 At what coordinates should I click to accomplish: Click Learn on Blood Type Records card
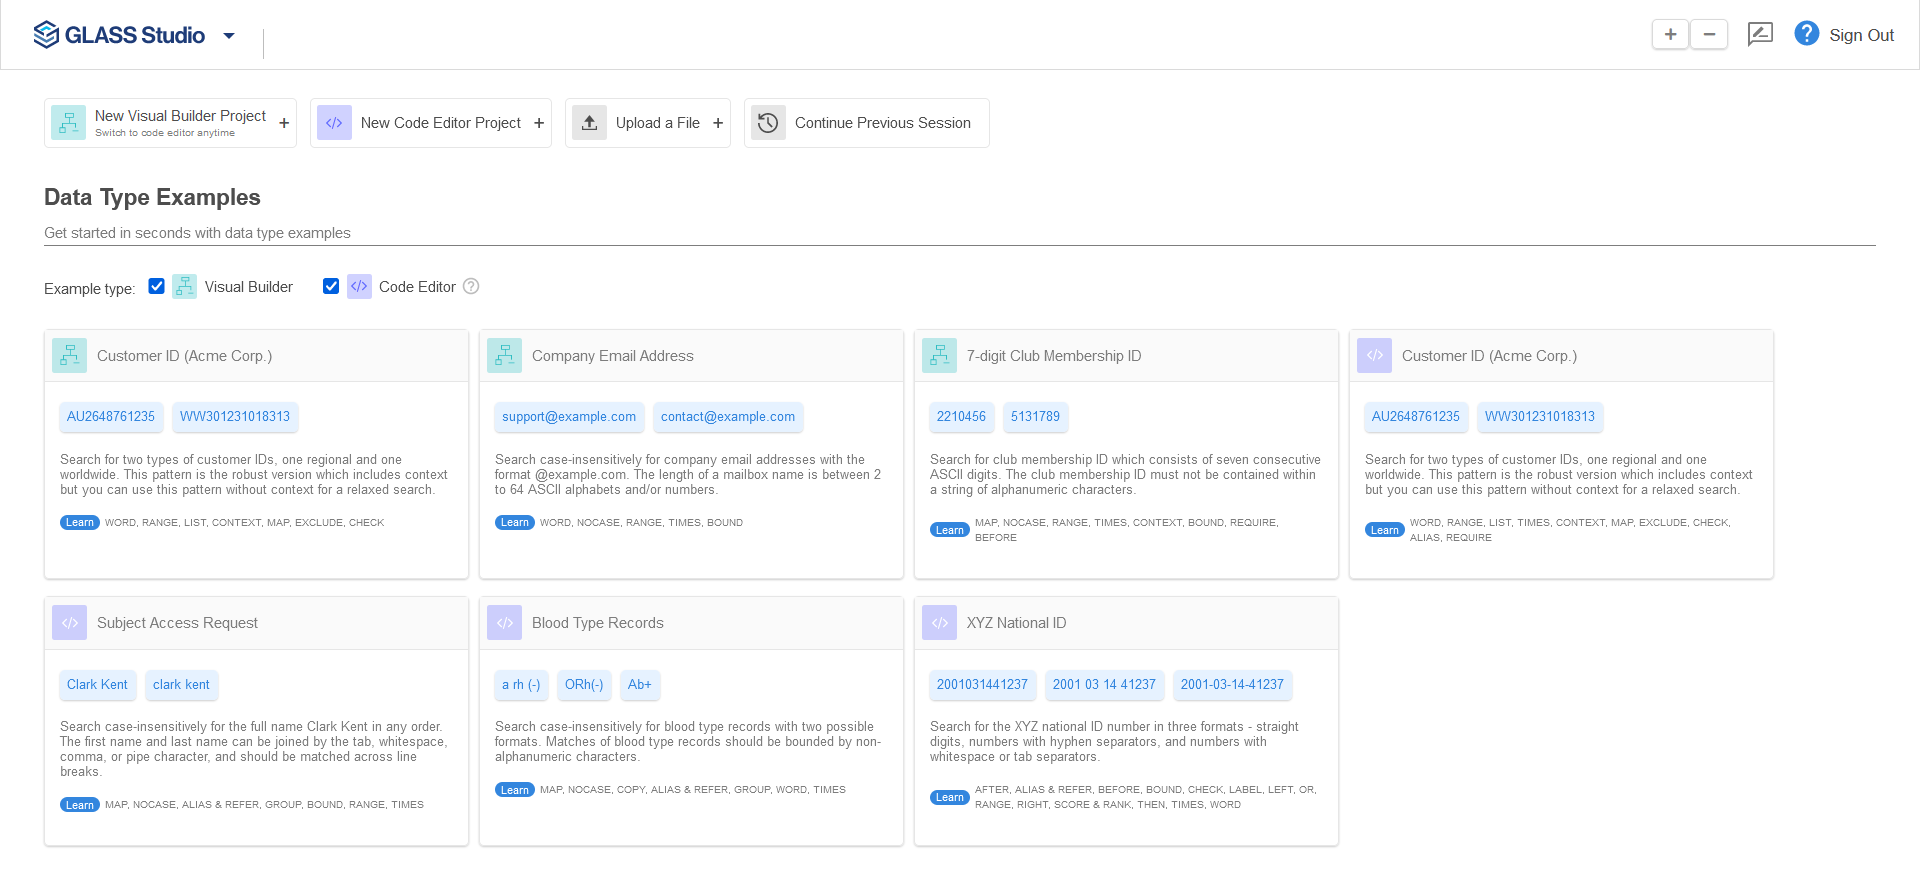coord(514,790)
